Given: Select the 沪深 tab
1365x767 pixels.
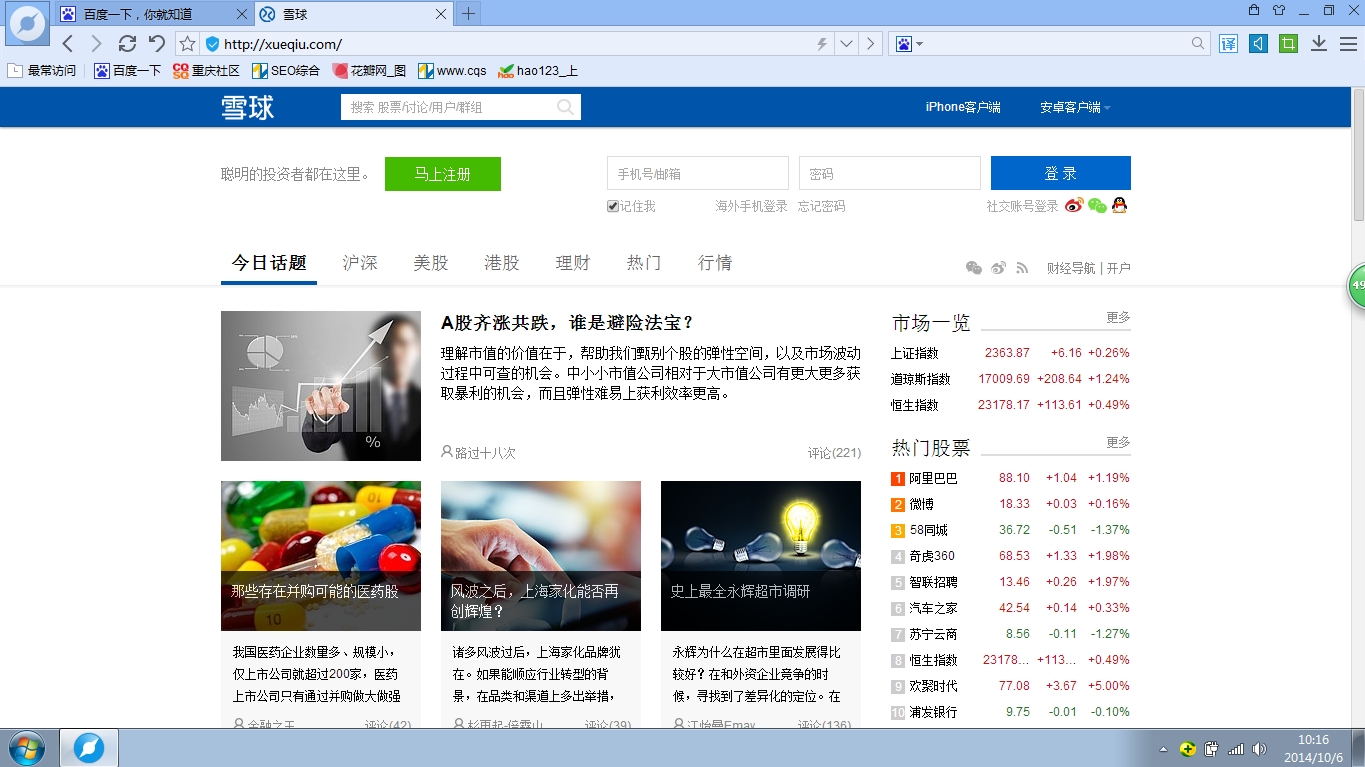Looking at the screenshot, I should coord(360,263).
